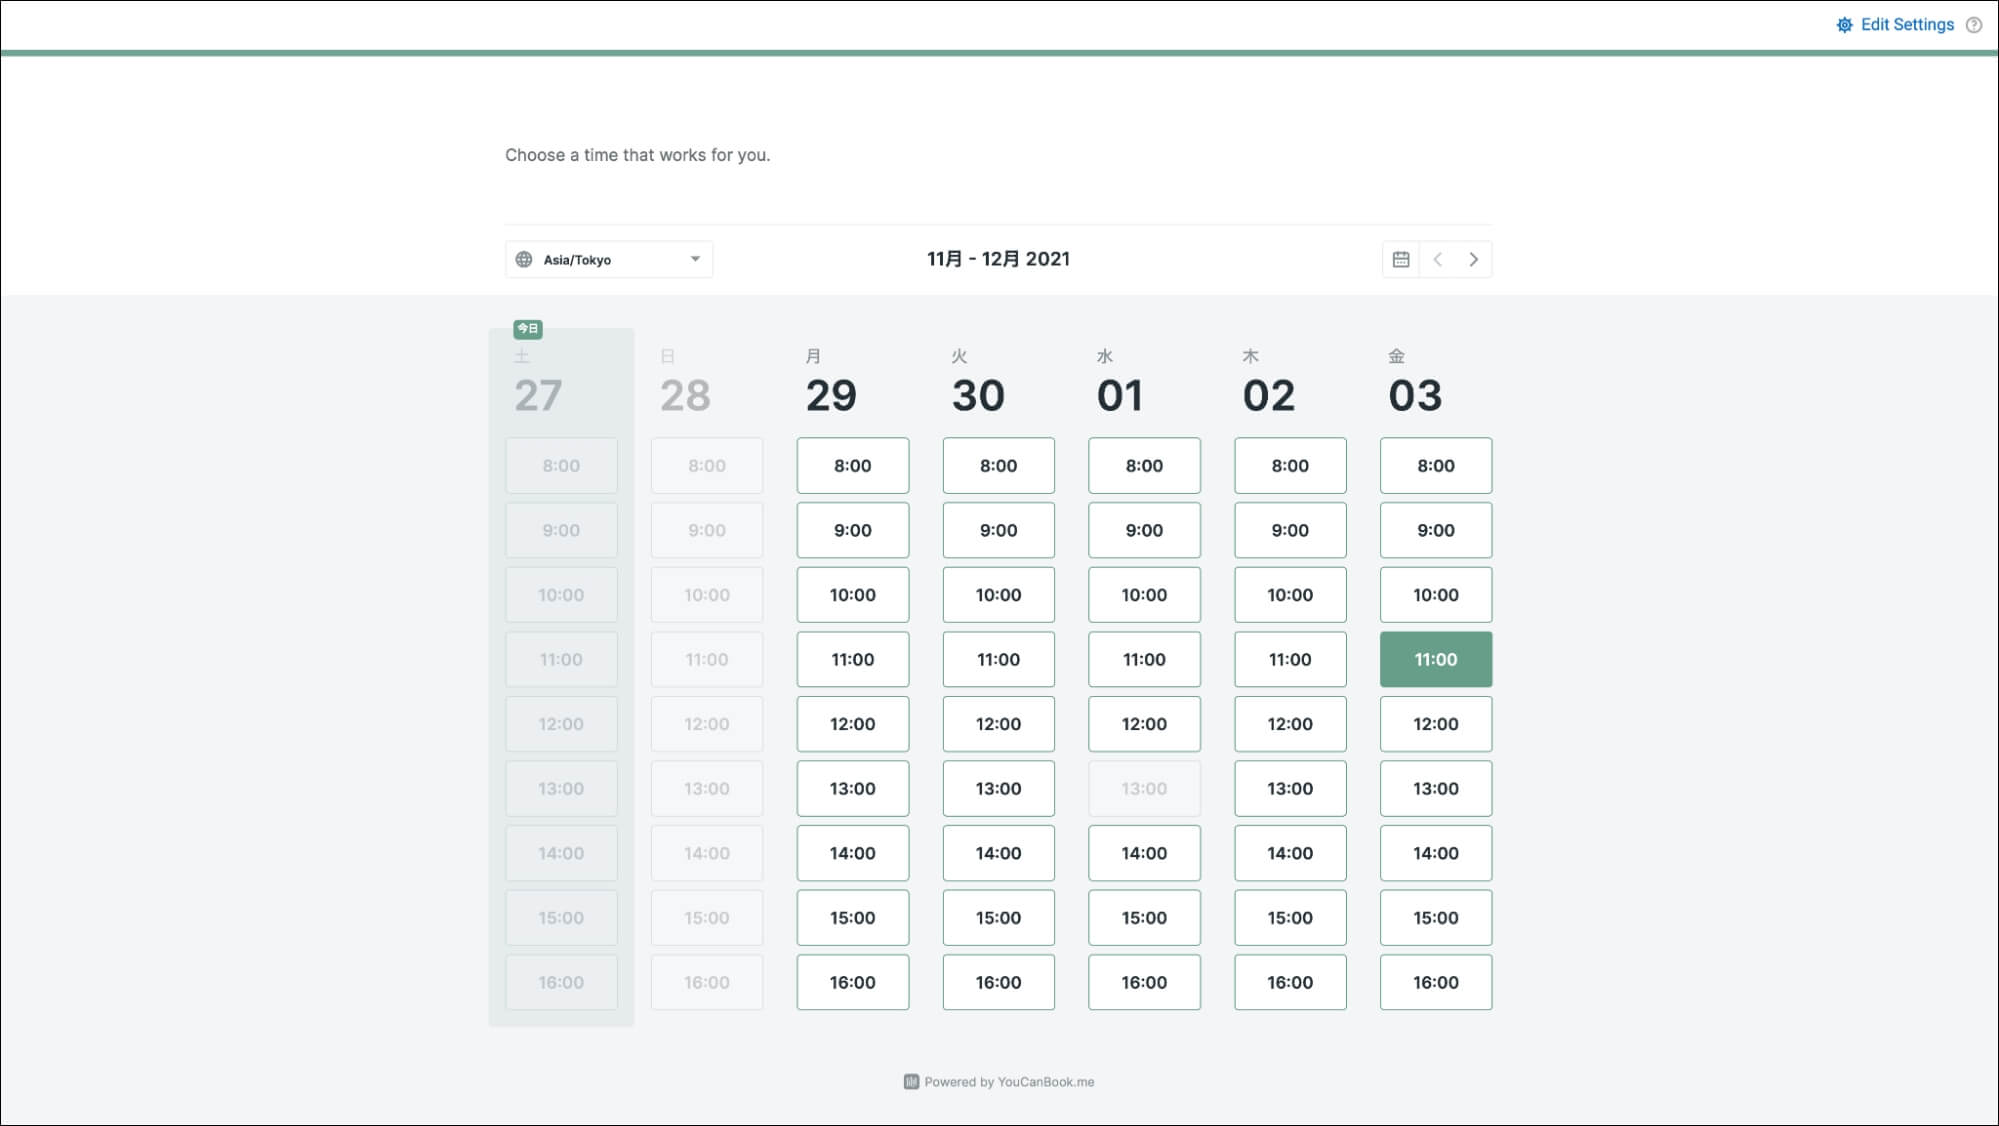Open the calendar date picker icon

click(1400, 259)
